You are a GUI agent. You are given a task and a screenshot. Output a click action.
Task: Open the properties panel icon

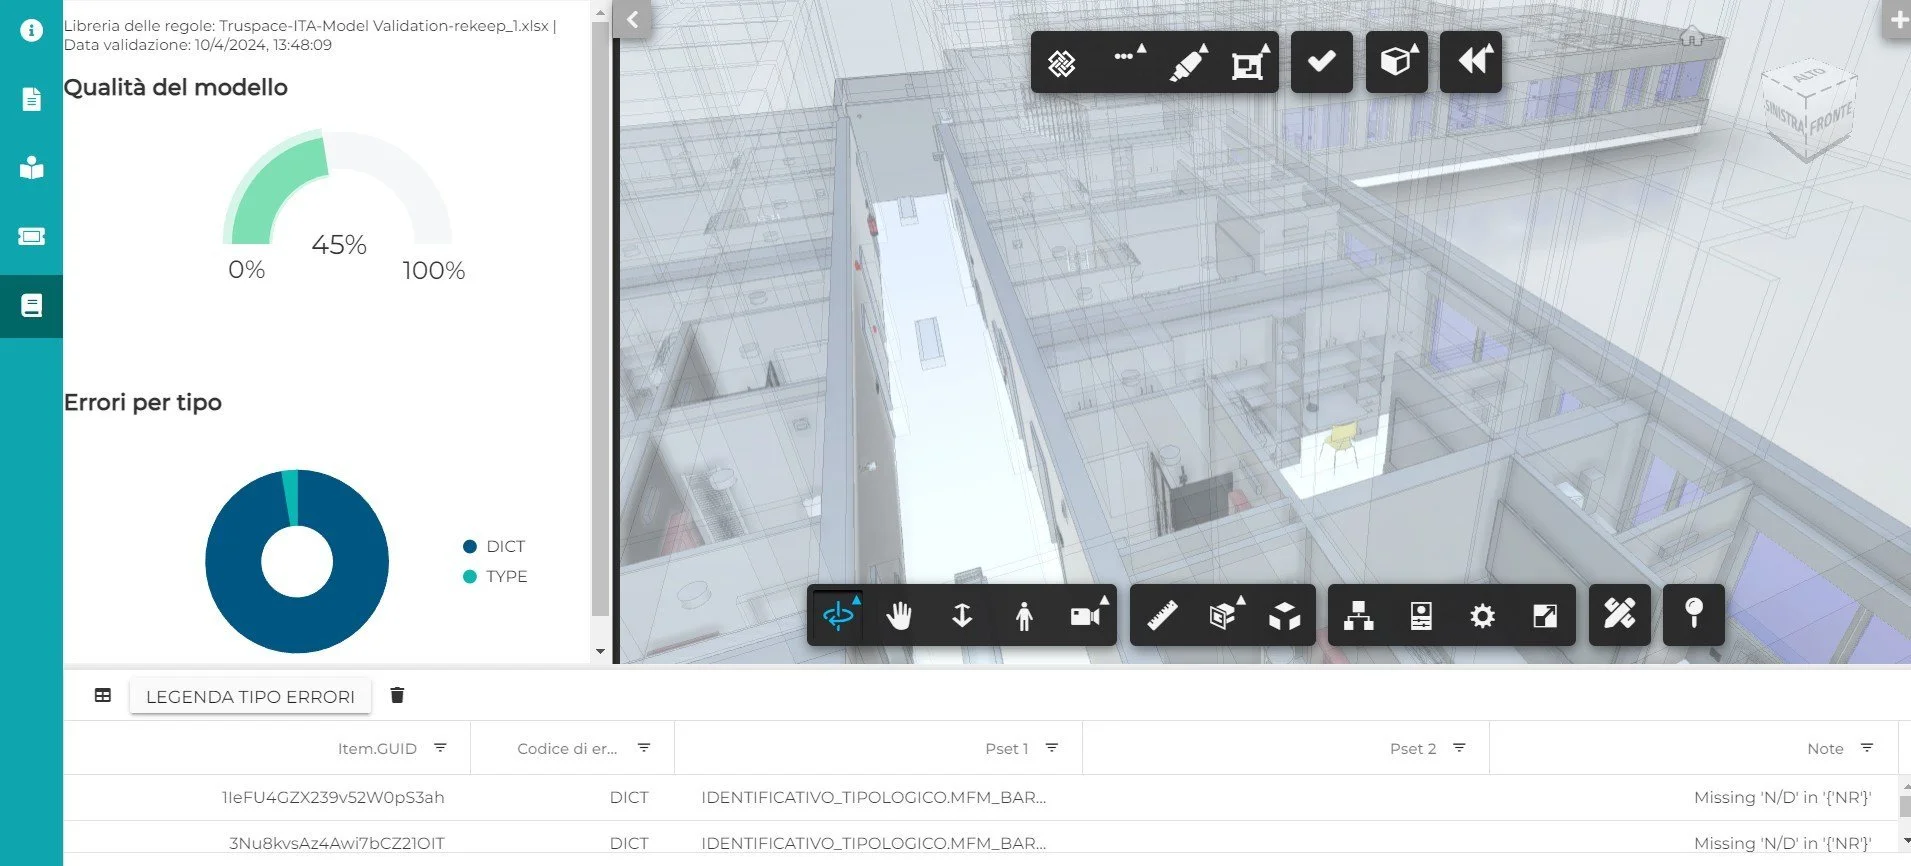click(x=1421, y=615)
